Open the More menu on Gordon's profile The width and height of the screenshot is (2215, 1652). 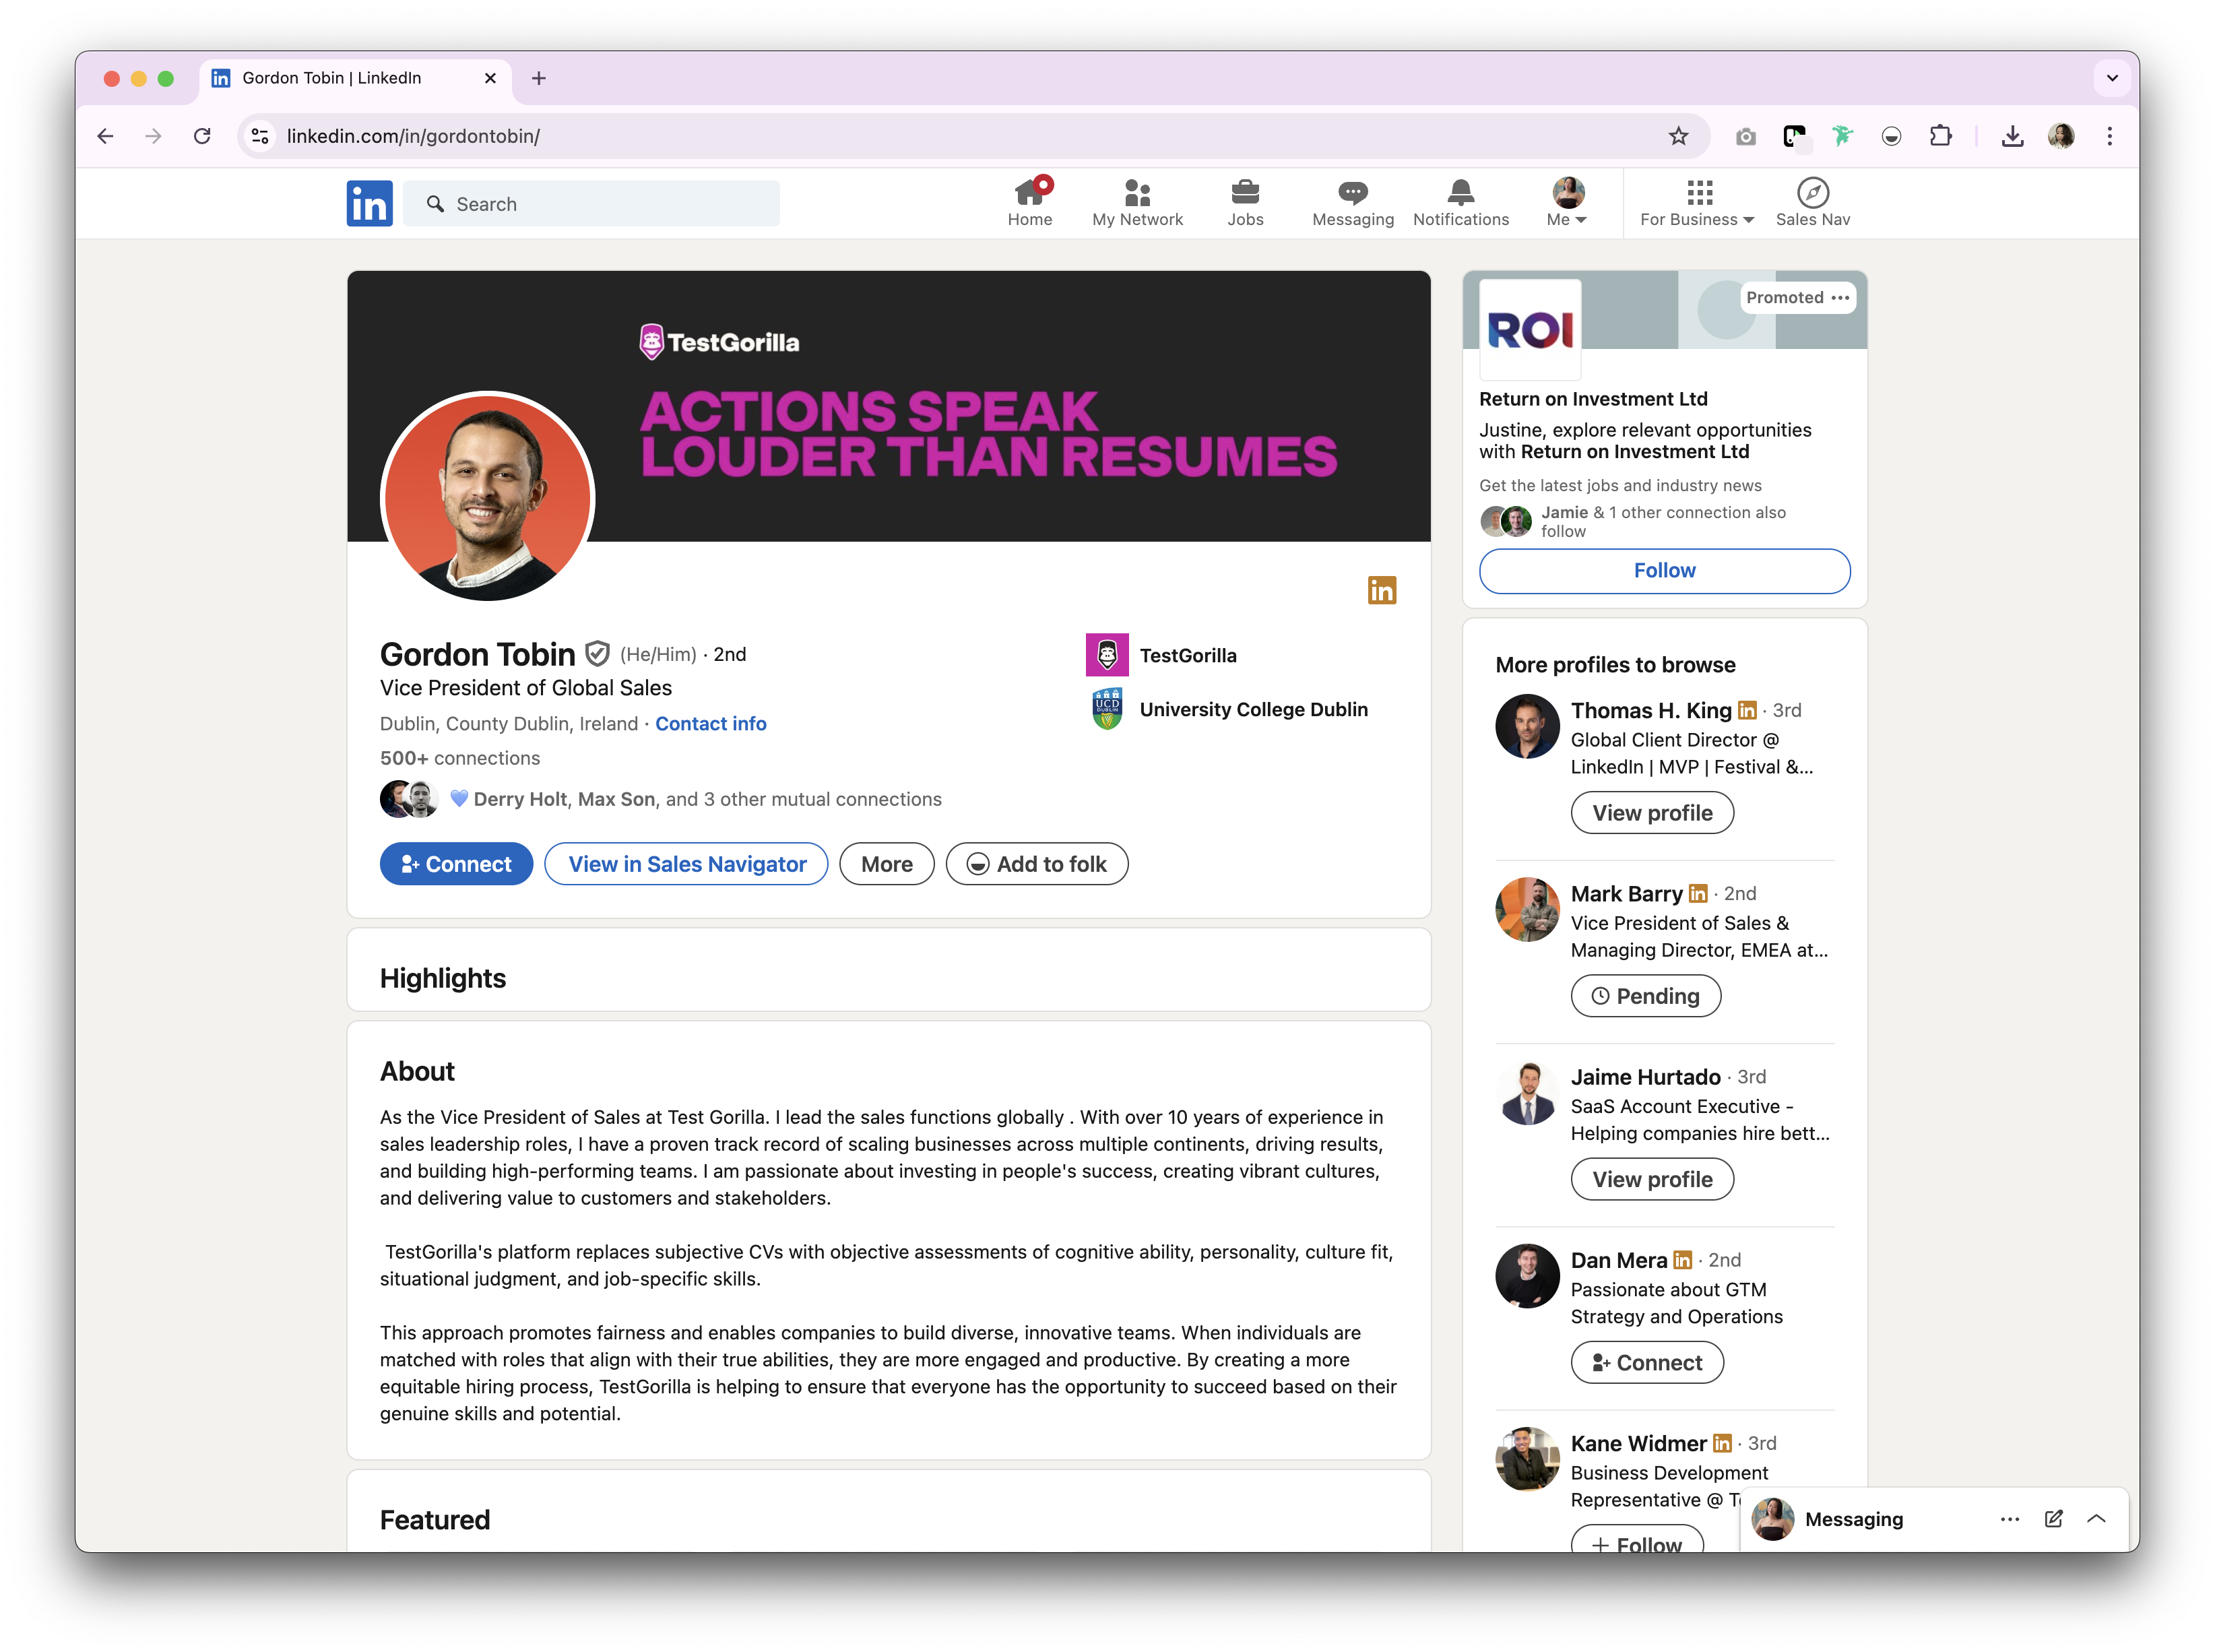886,864
